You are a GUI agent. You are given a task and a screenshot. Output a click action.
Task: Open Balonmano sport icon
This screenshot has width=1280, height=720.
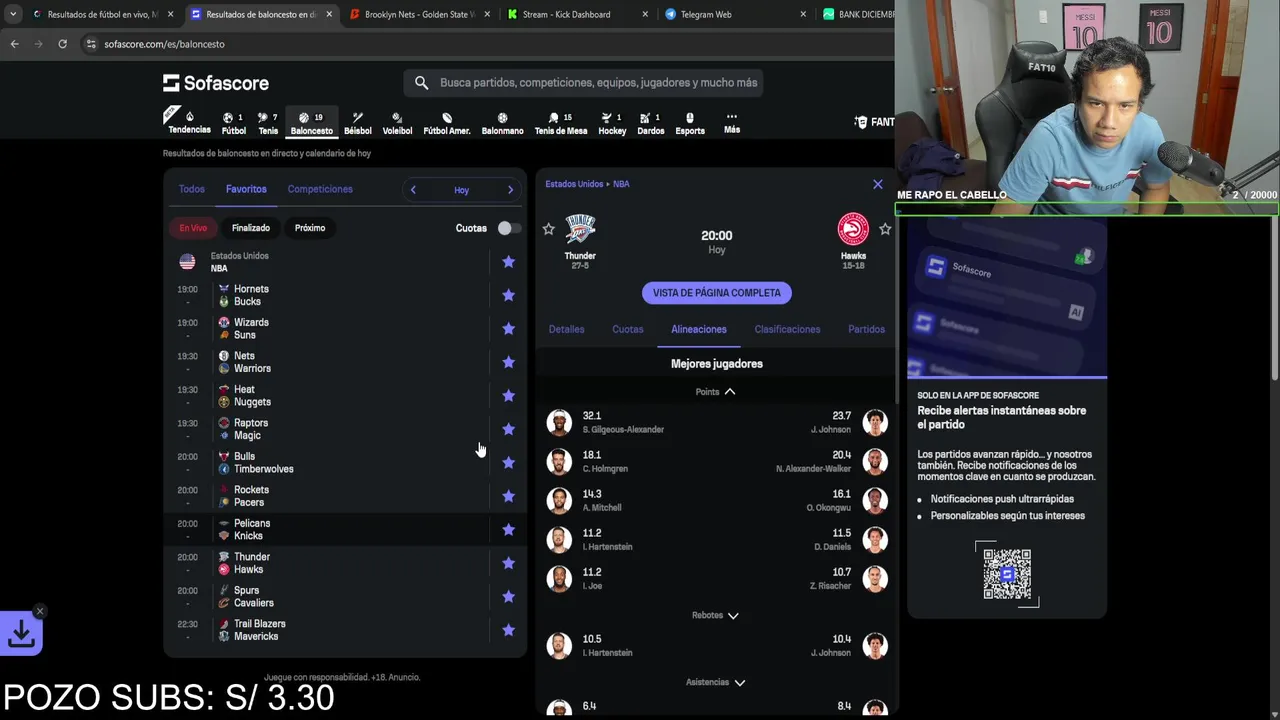coord(502,123)
